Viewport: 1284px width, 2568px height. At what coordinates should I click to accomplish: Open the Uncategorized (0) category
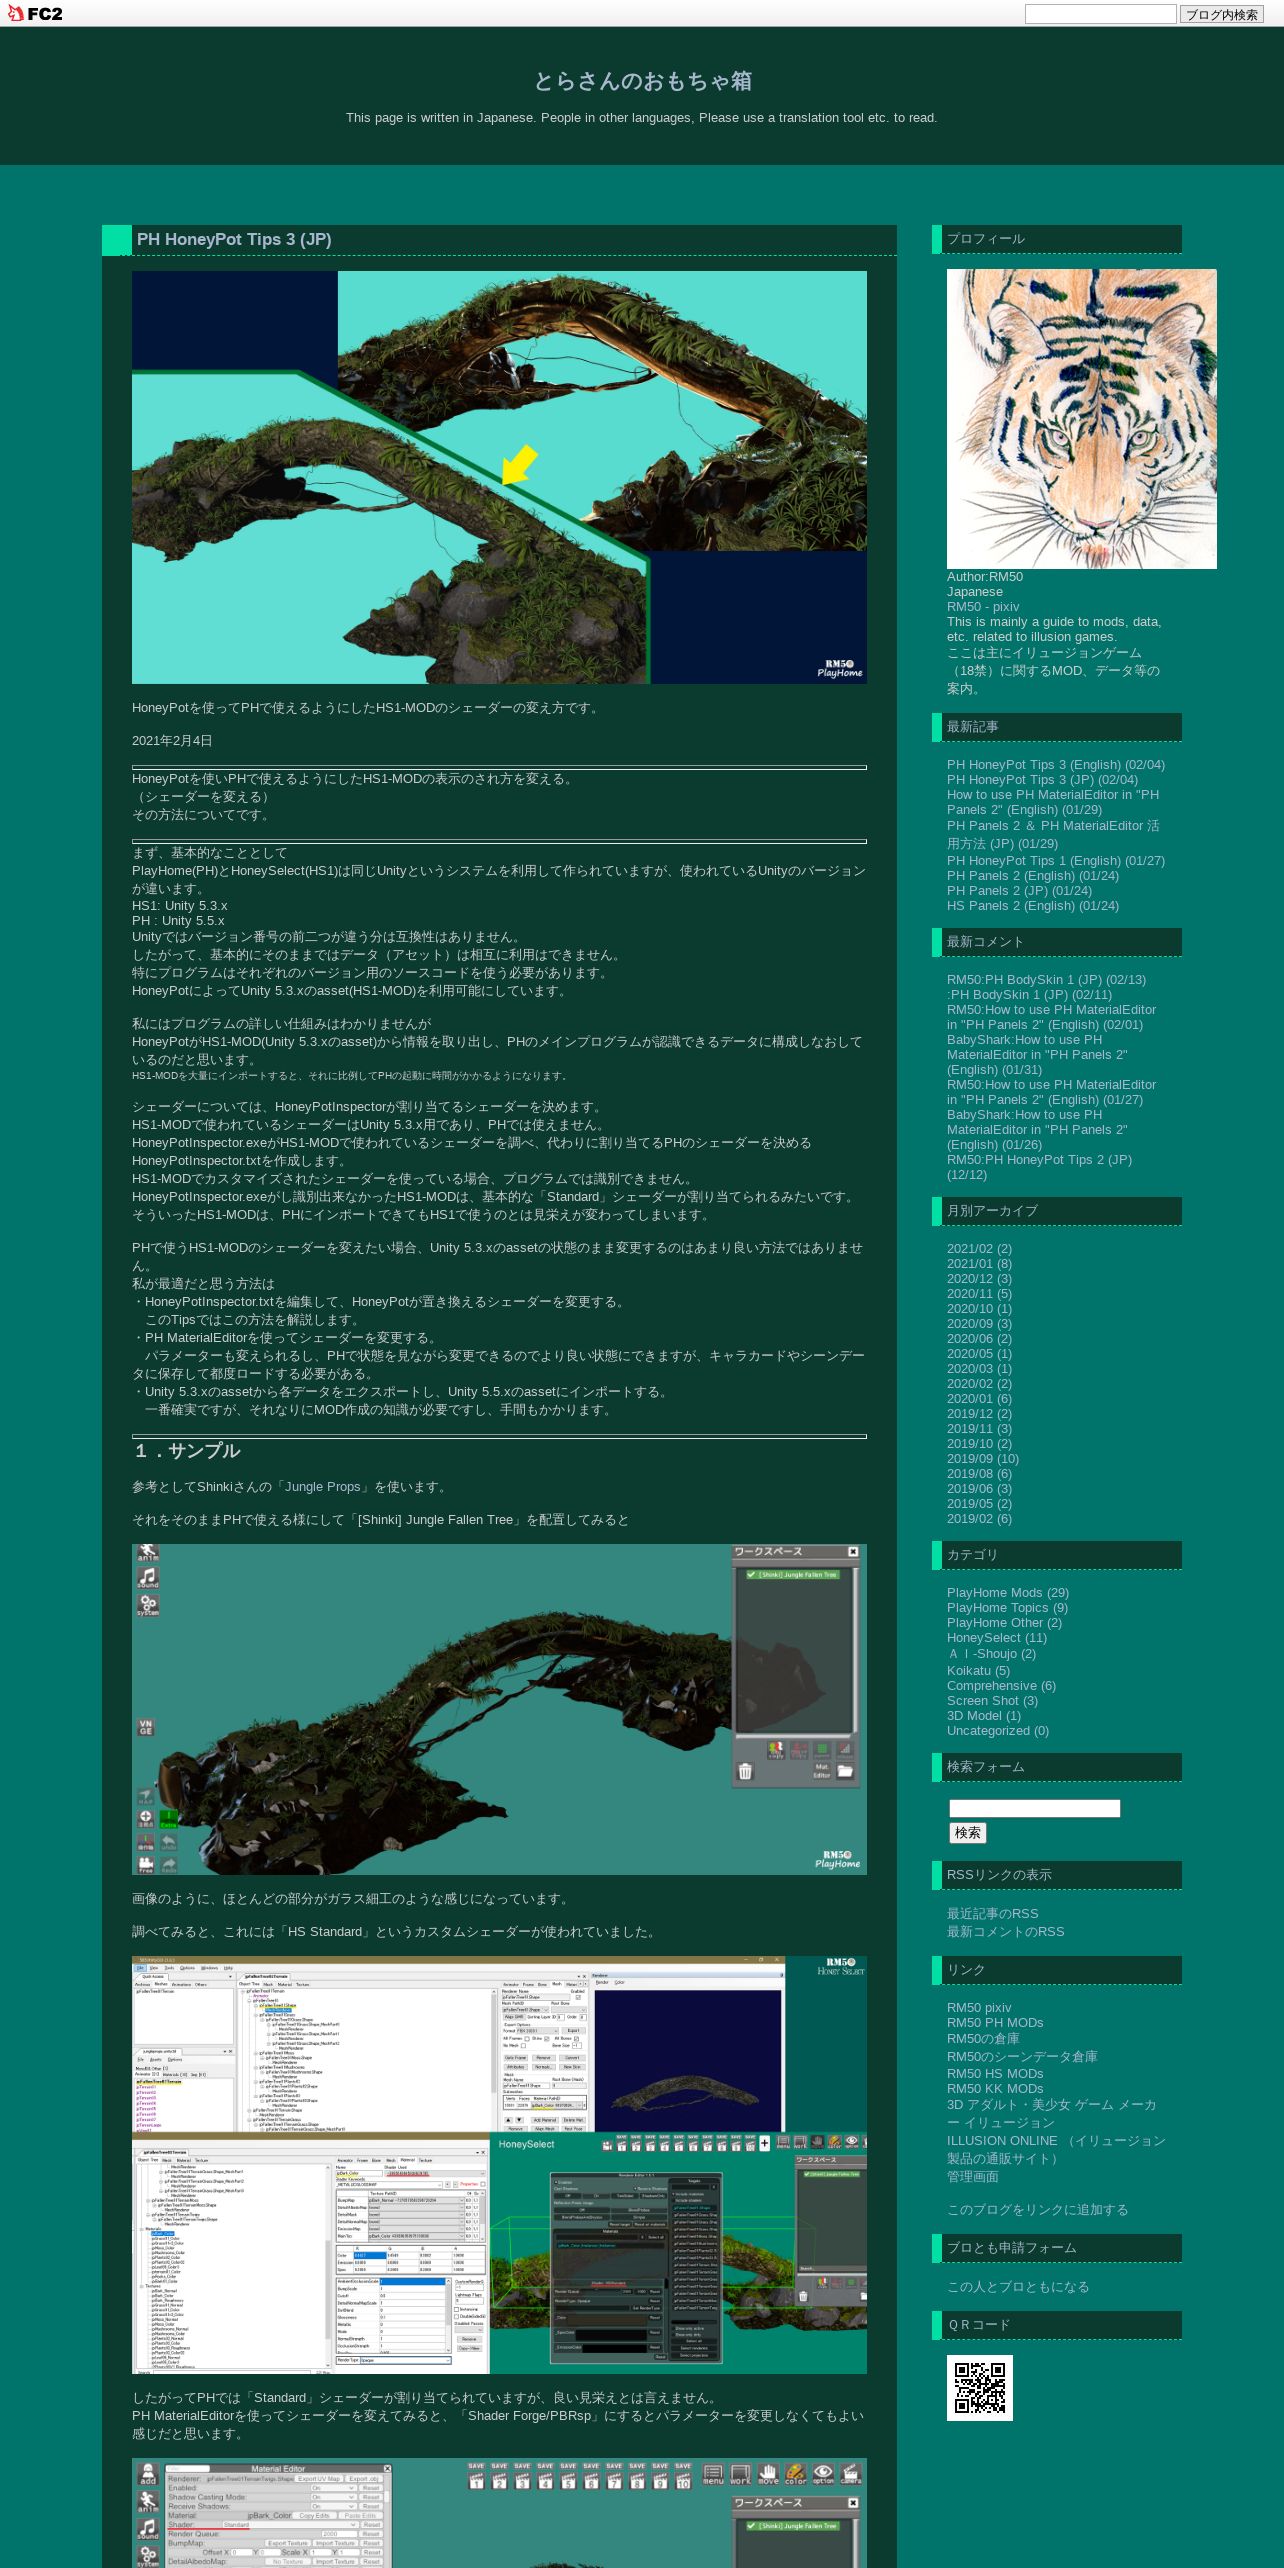pyautogui.click(x=998, y=1730)
